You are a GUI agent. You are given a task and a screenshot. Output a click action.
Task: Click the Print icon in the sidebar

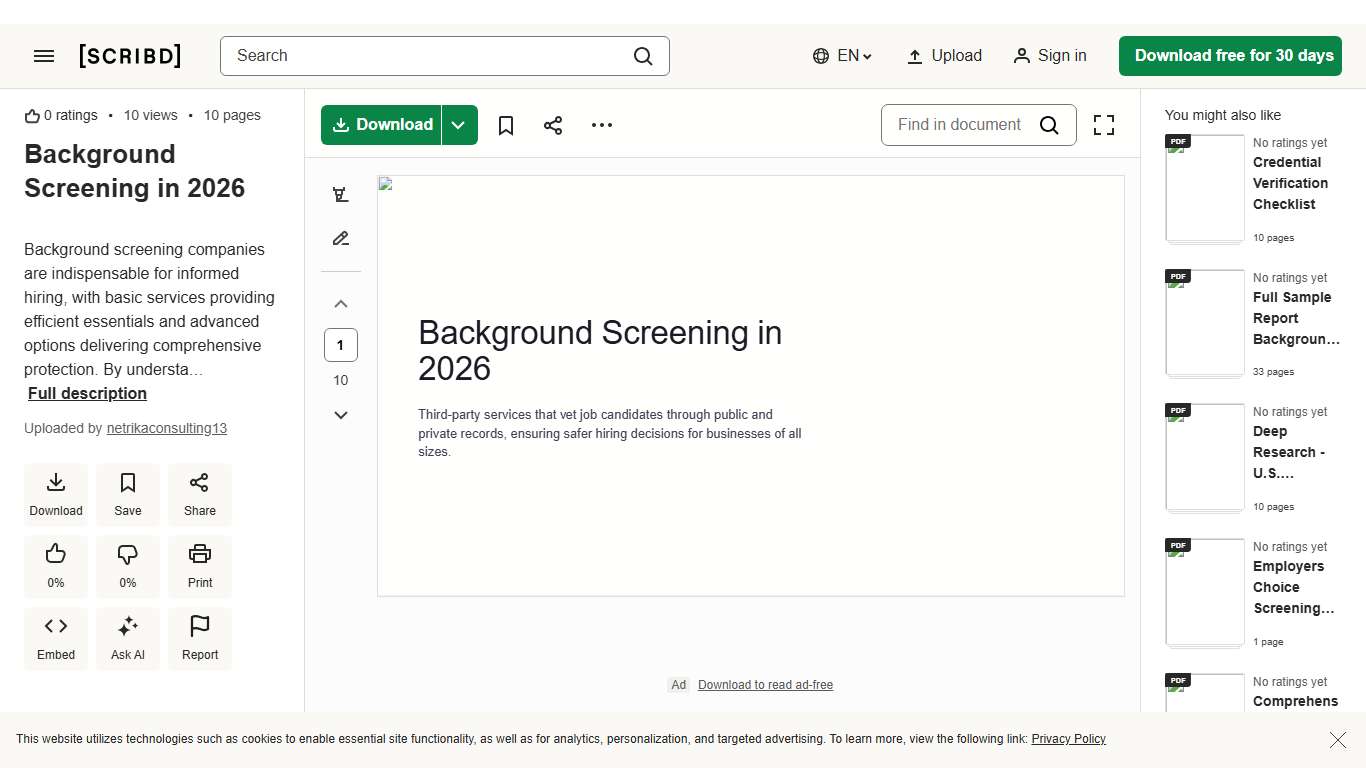199,566
